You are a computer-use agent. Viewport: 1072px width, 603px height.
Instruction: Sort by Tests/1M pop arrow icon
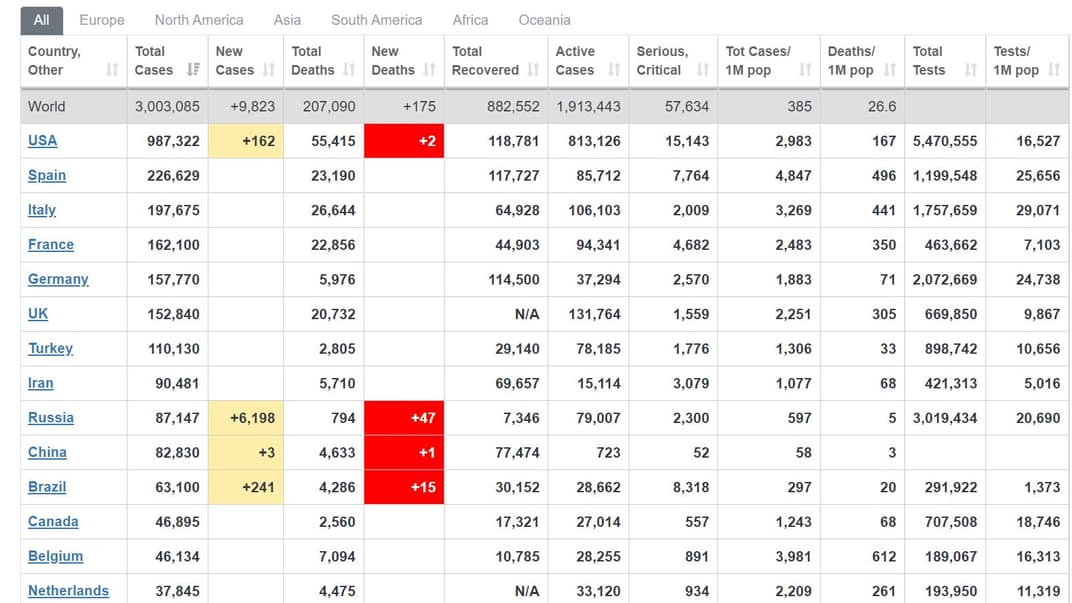click(1054, 70)
